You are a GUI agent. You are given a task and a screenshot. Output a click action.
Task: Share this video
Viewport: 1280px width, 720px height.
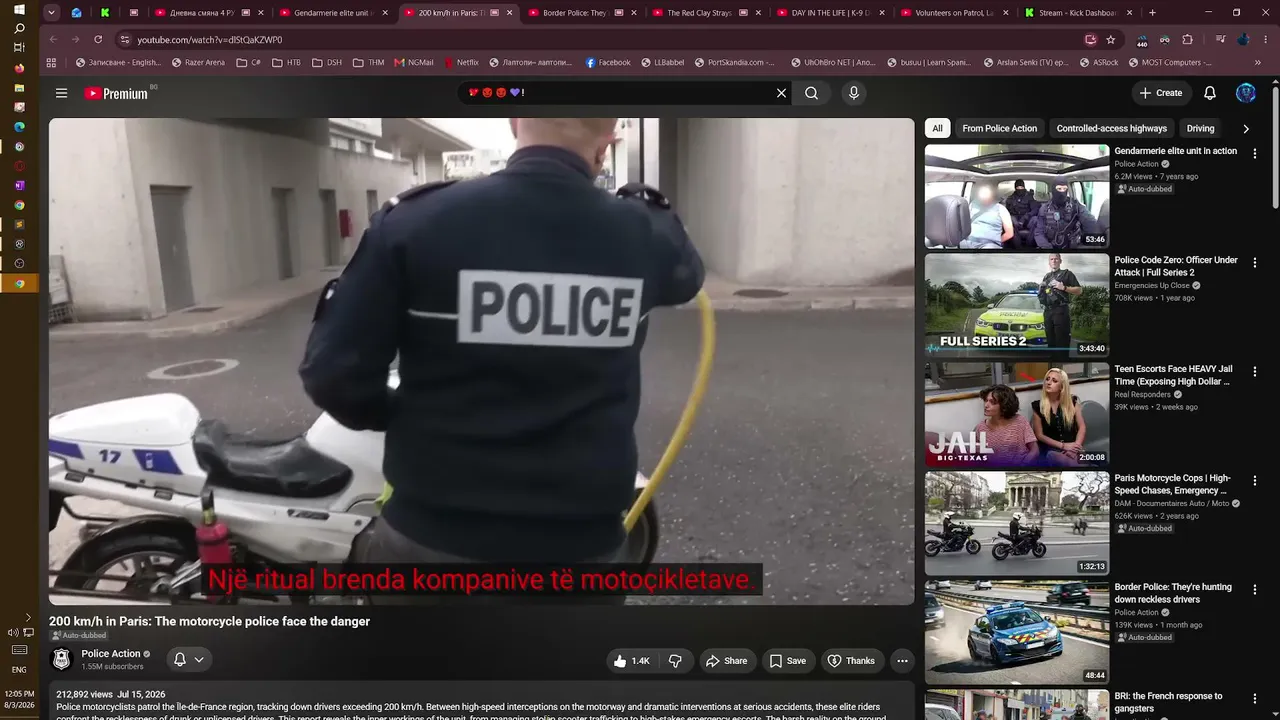coord(726,661)
